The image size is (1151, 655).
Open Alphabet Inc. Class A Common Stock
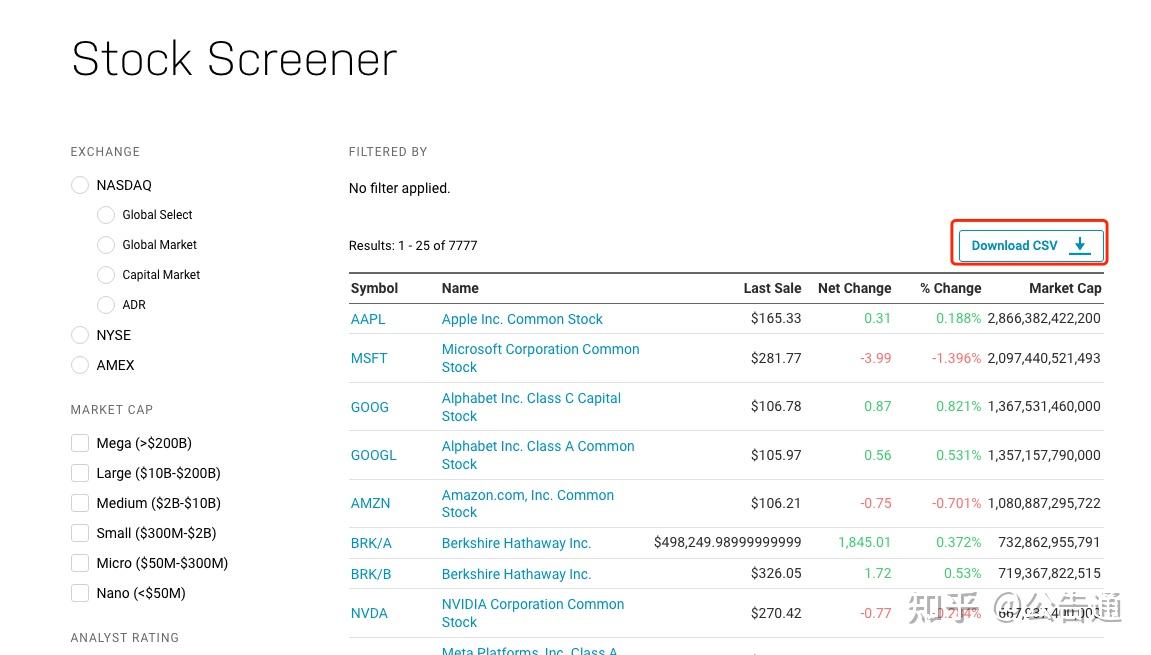point(538,455)
